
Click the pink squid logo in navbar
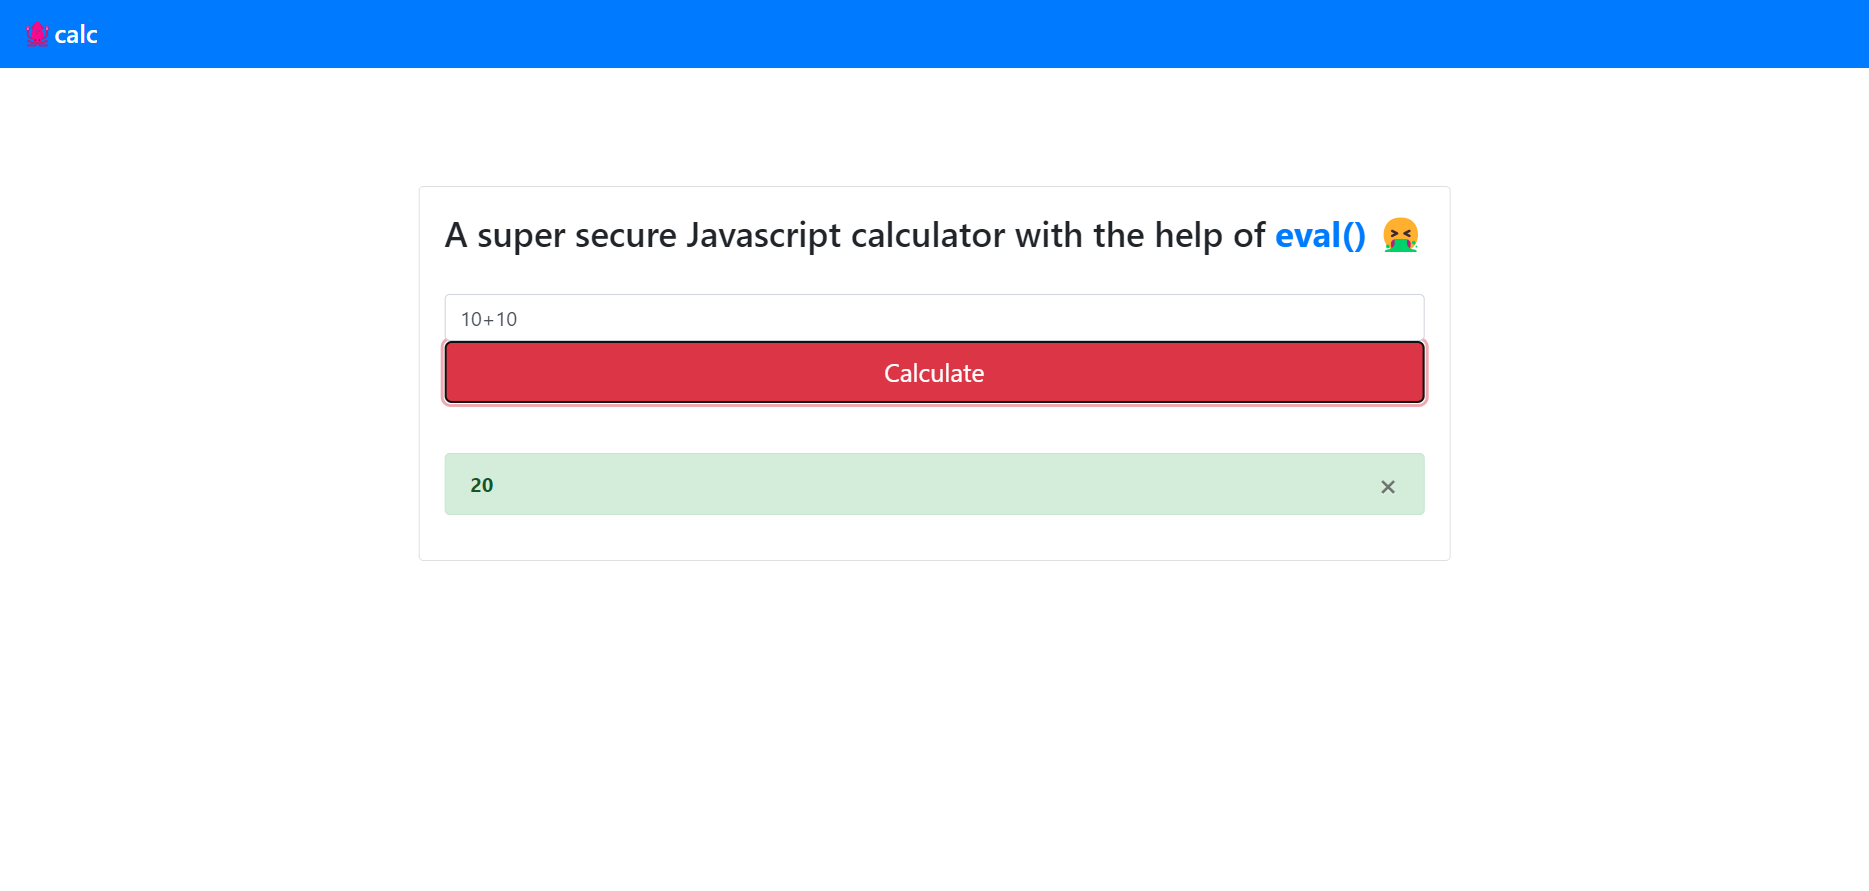pyautogui.click(x=37, y=34)
